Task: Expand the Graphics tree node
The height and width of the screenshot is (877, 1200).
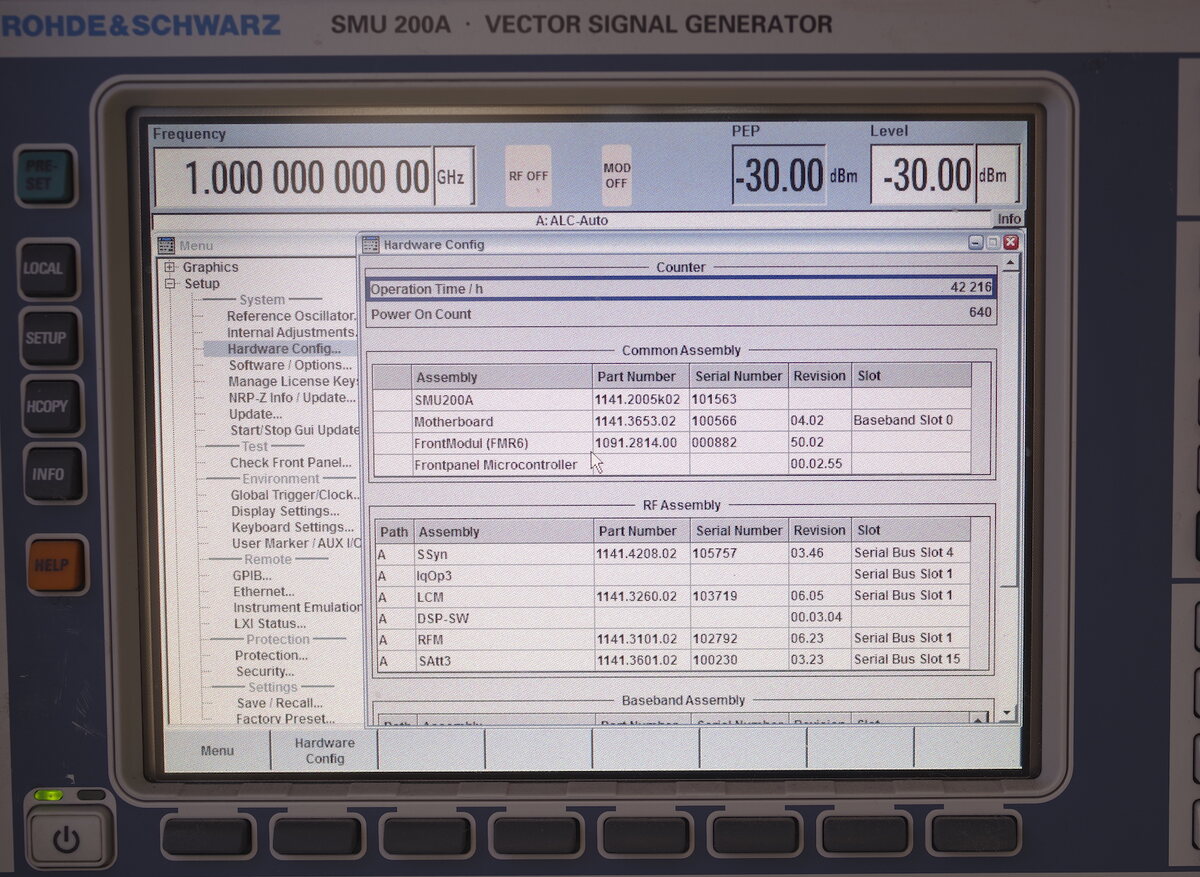Action: pyautogui.click(x=170, y=267)
